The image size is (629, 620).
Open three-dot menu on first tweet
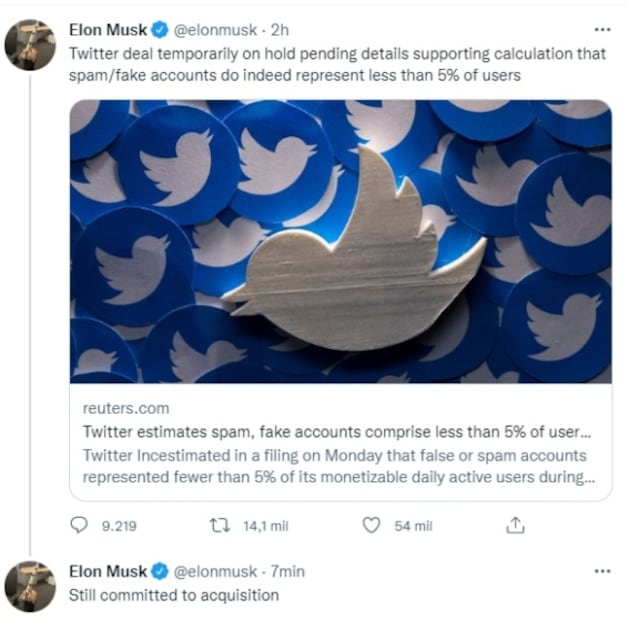(x=601, y=30)
